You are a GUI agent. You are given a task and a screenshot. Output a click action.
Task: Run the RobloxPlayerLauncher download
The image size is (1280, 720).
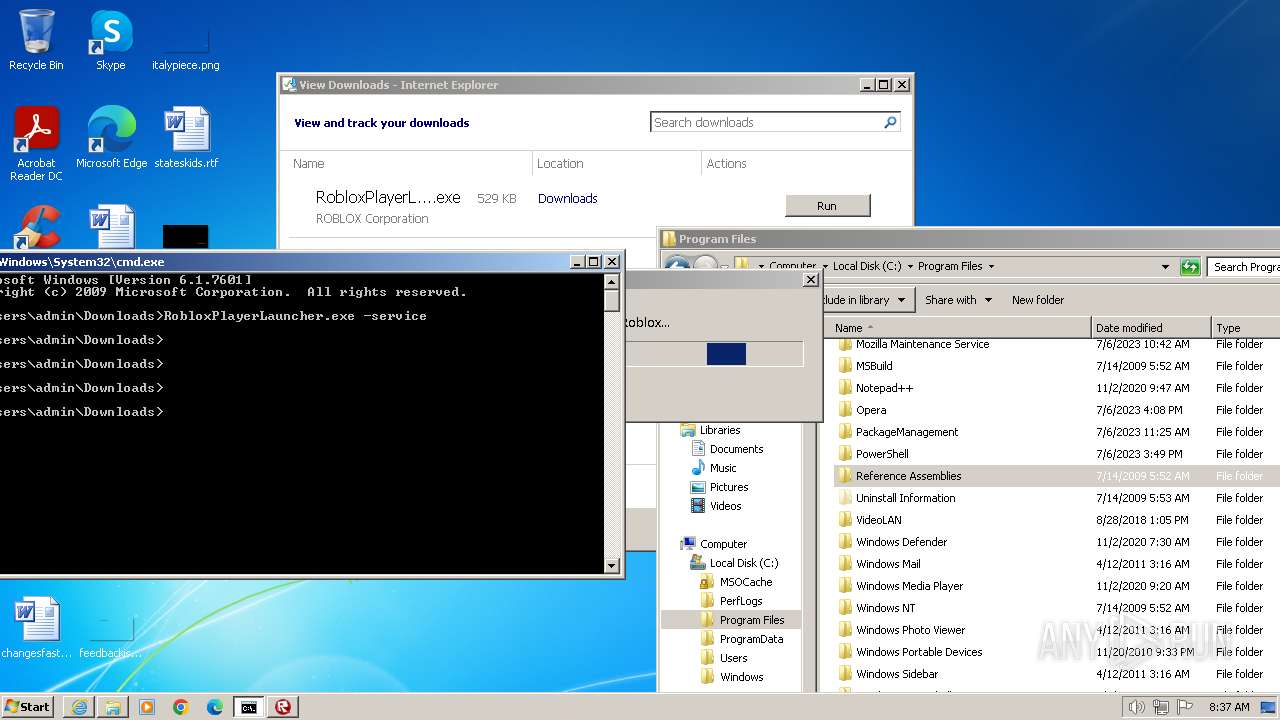click(827, 206)
